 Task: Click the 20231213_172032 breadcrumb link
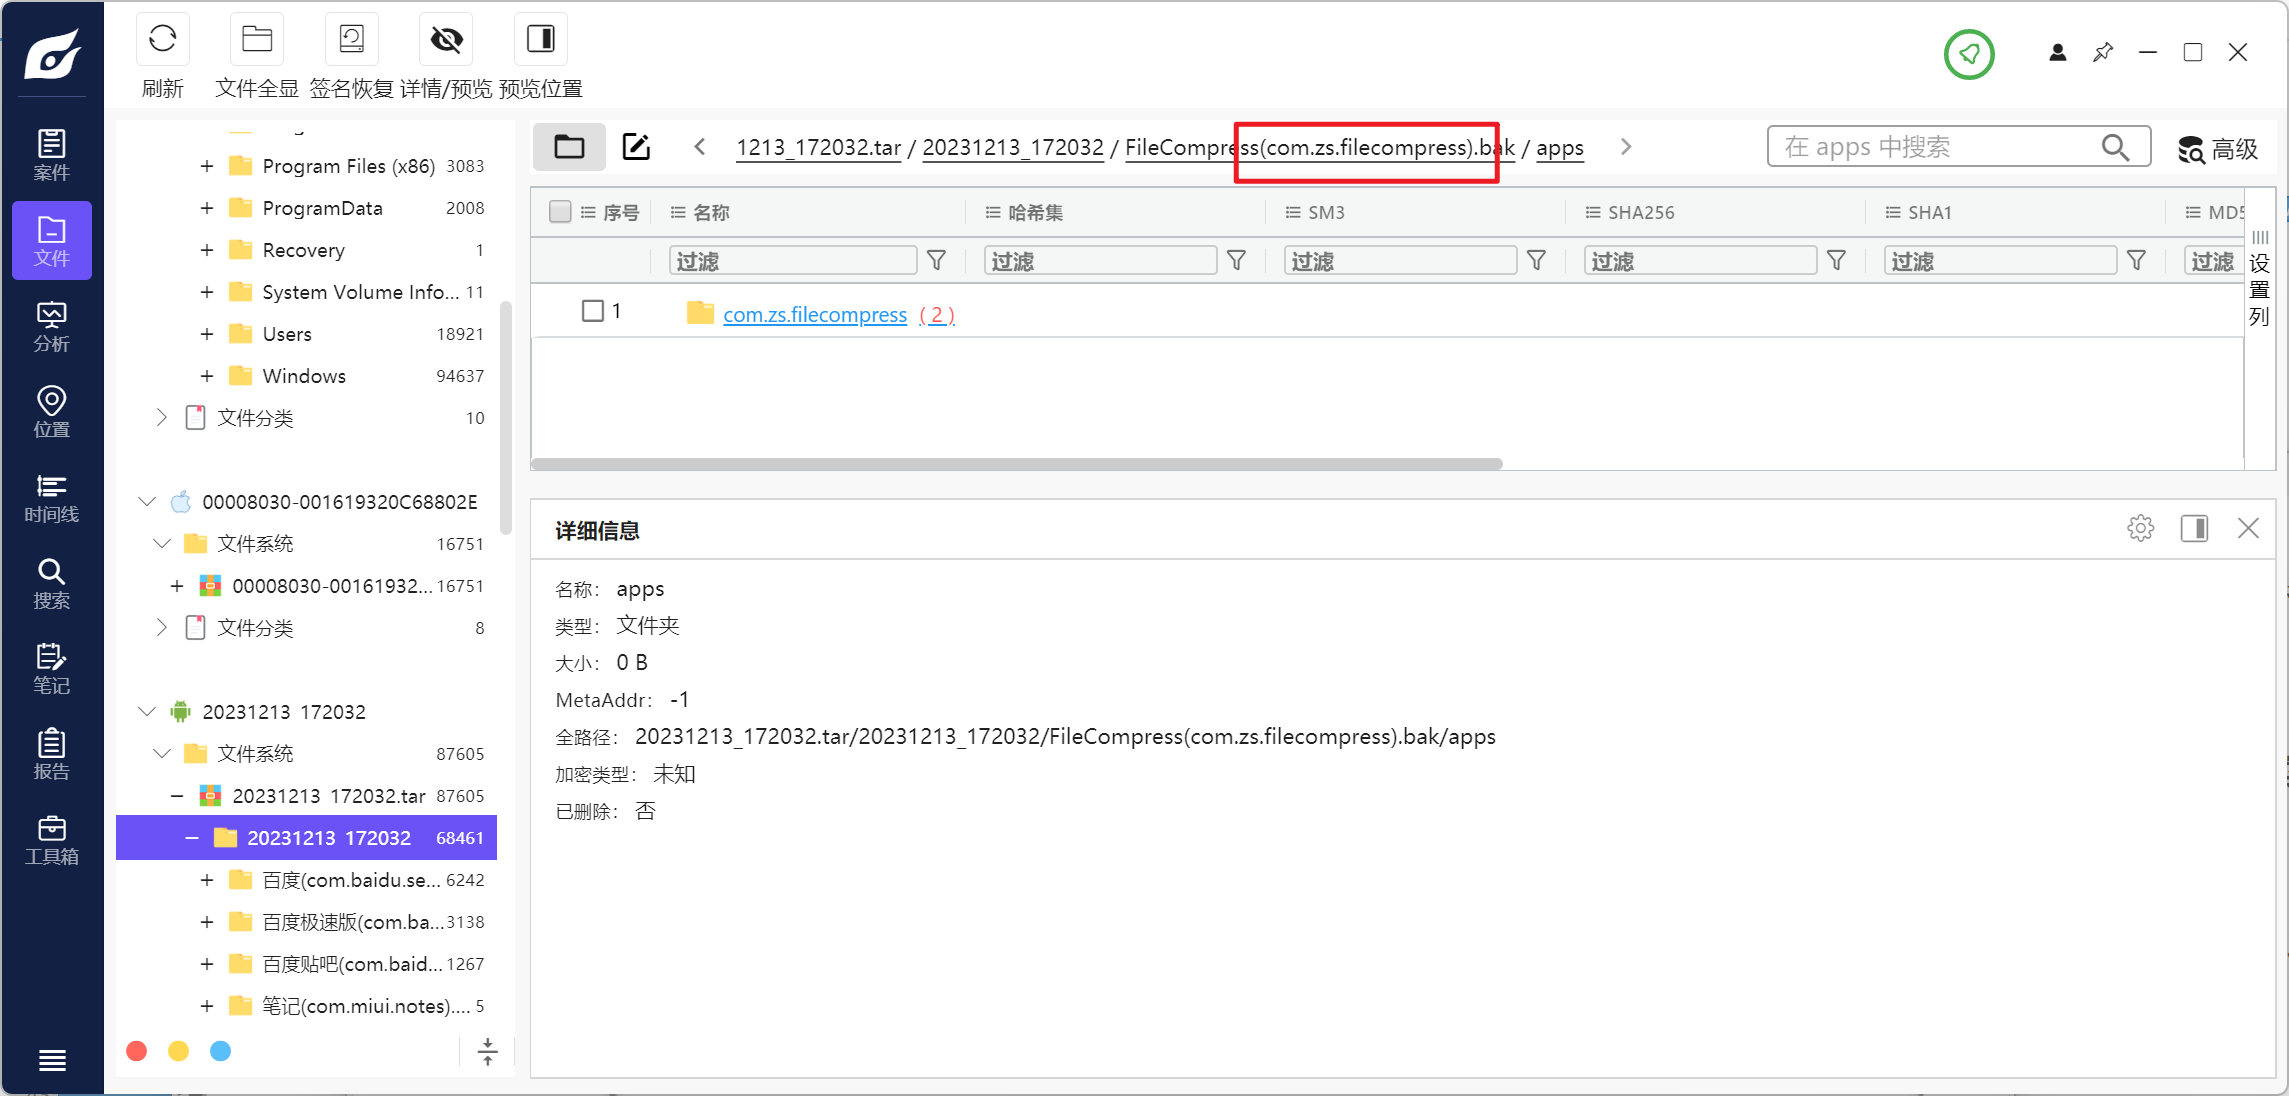1012,148
